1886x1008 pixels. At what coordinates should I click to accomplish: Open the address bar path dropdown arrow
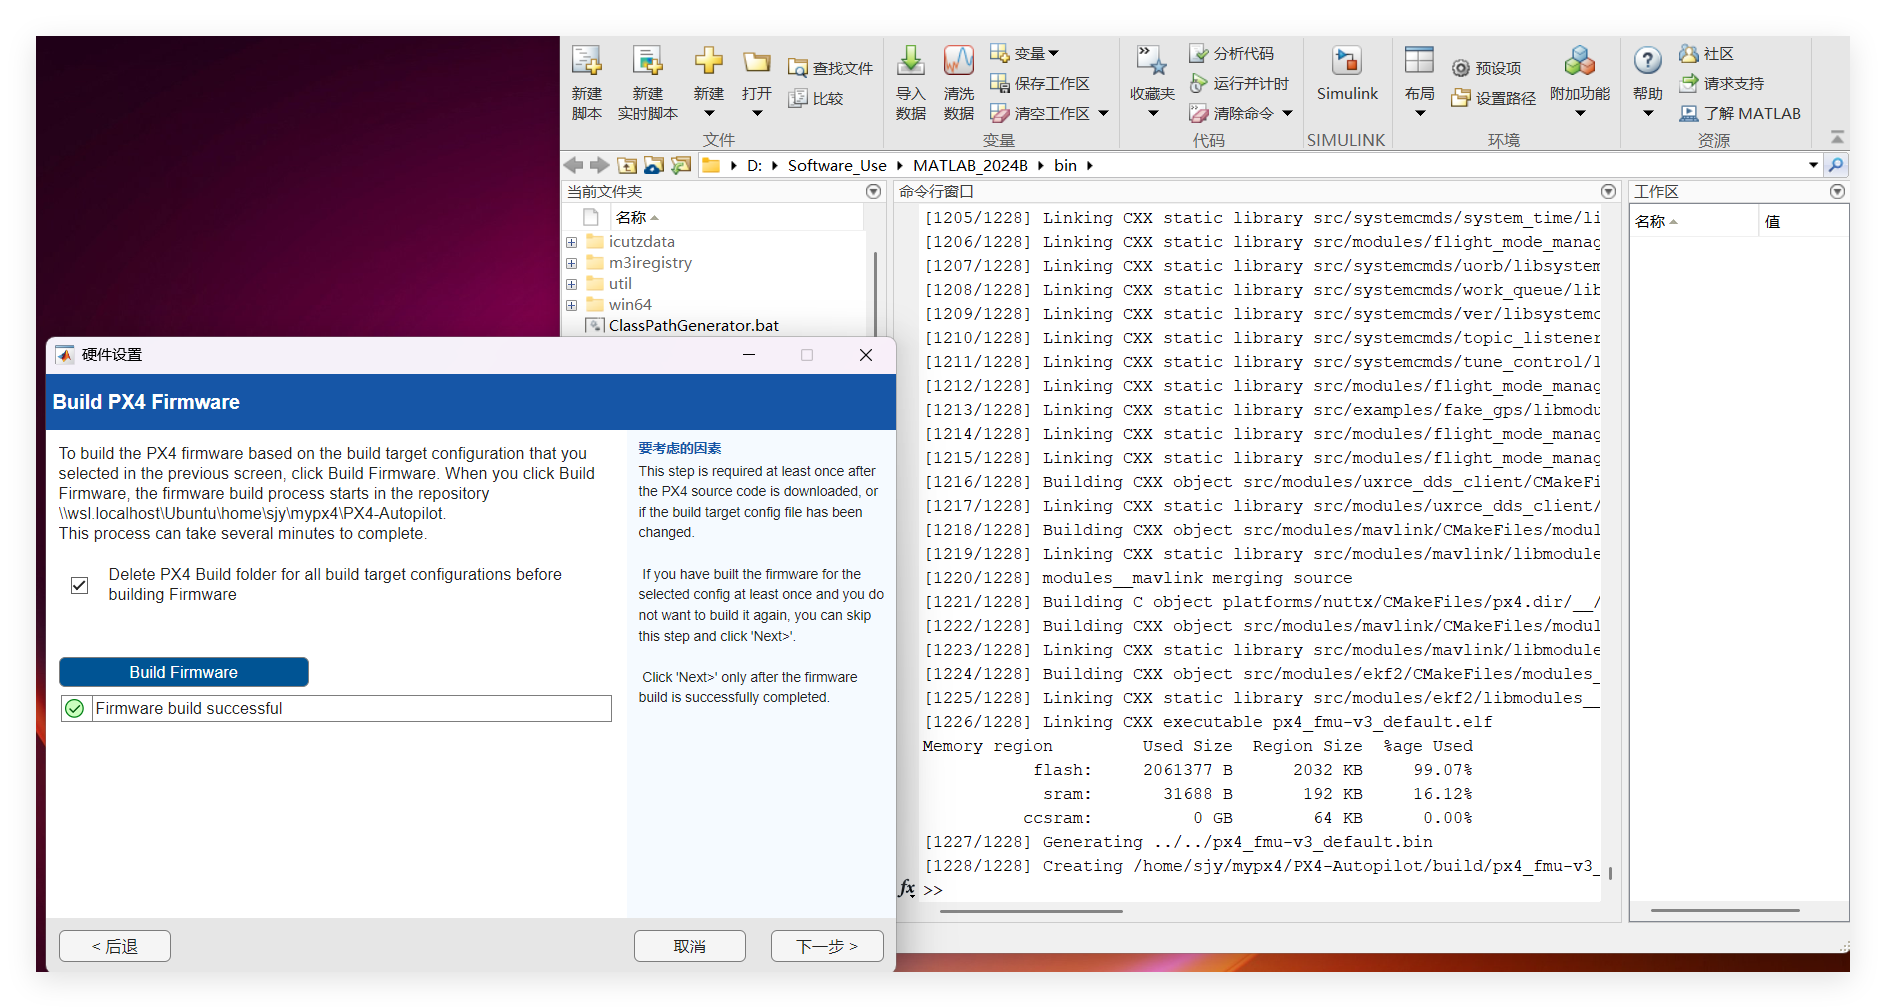tap(1813, 165)
